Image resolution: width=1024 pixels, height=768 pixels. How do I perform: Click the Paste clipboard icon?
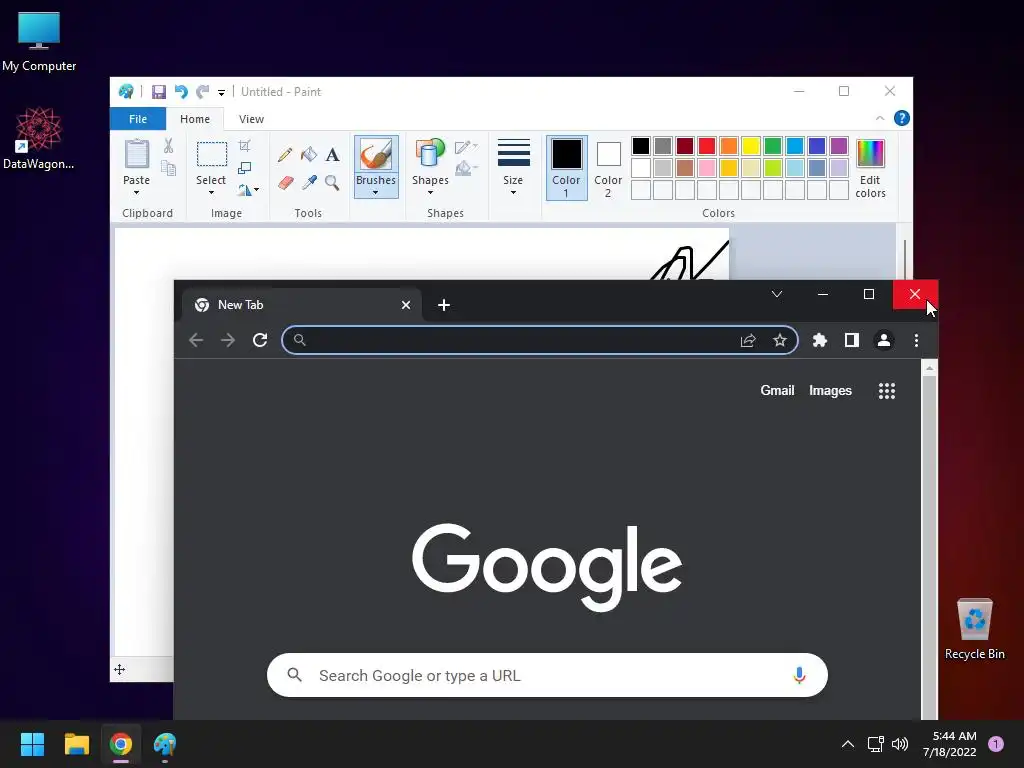[136, 155]
